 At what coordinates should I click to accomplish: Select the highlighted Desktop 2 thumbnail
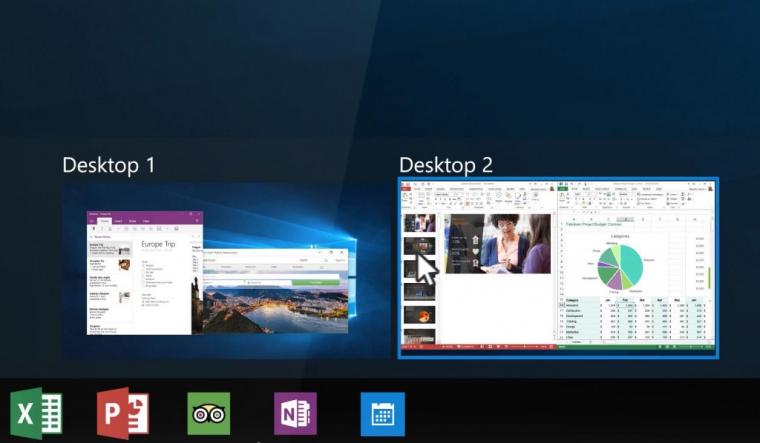click(557, 267)
